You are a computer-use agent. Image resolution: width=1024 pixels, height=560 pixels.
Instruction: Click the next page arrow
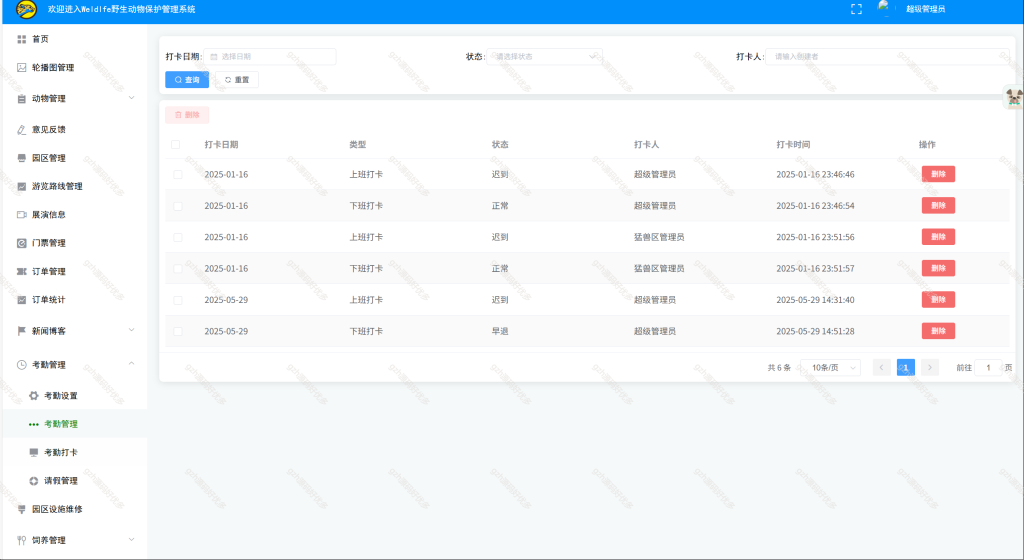click(930, 367)
